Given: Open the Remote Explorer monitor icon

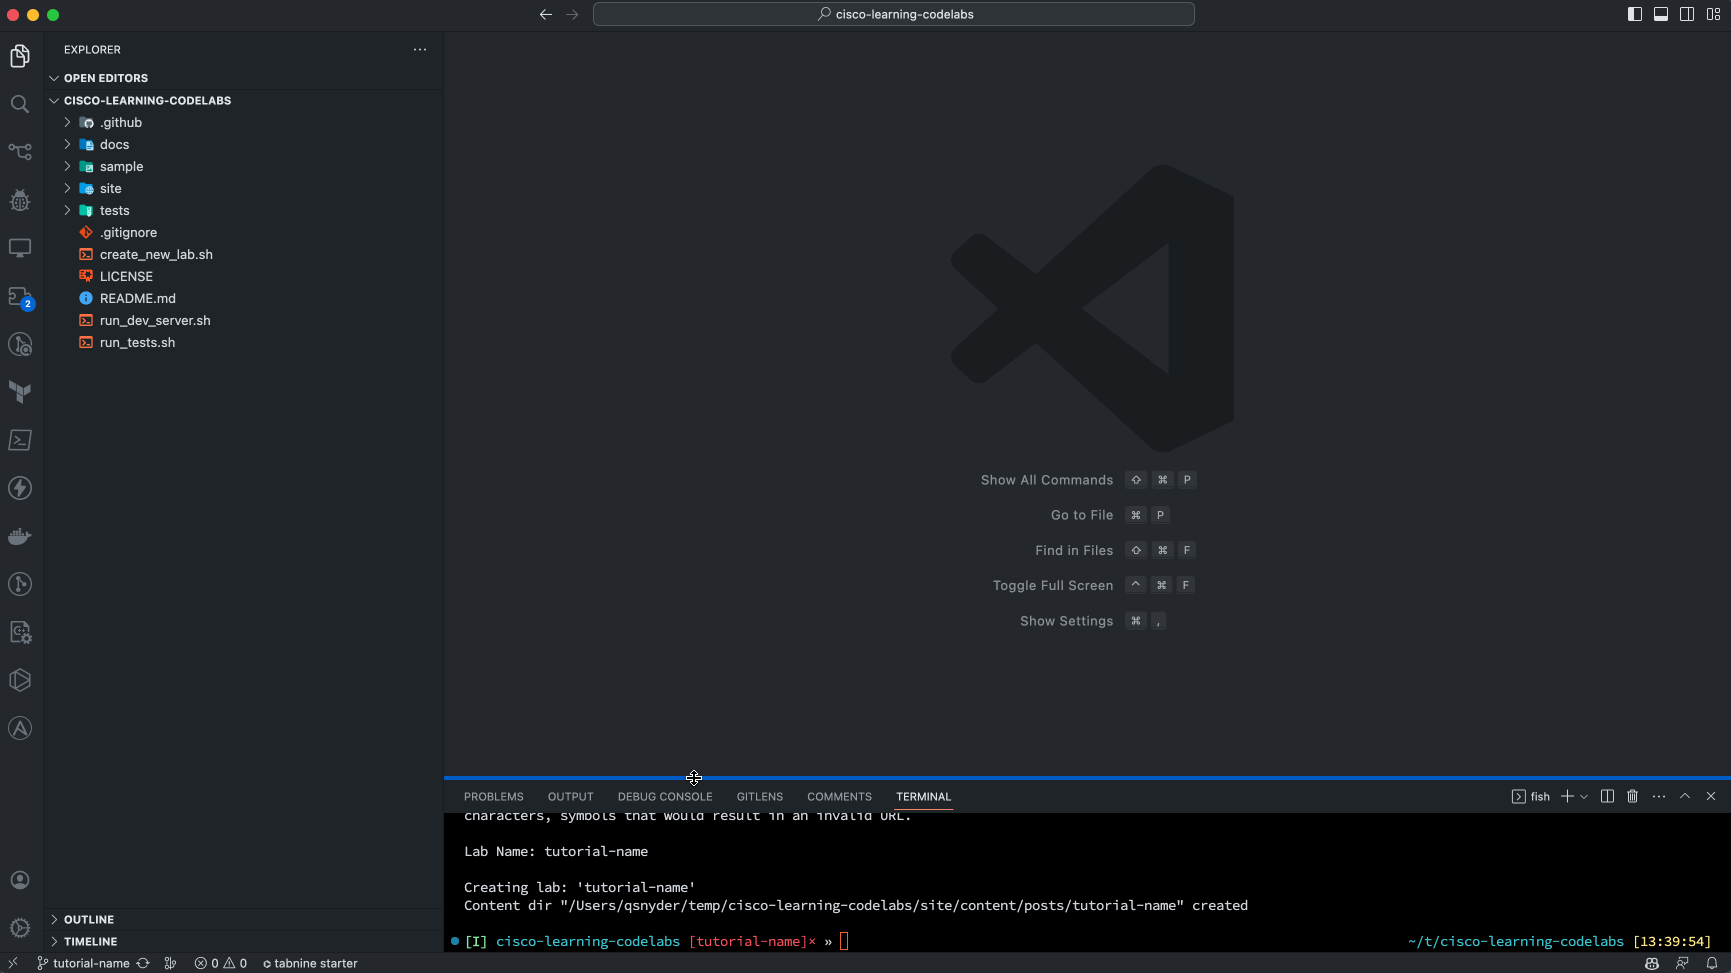Looking at the screenshot, I should tap(20, 248).
